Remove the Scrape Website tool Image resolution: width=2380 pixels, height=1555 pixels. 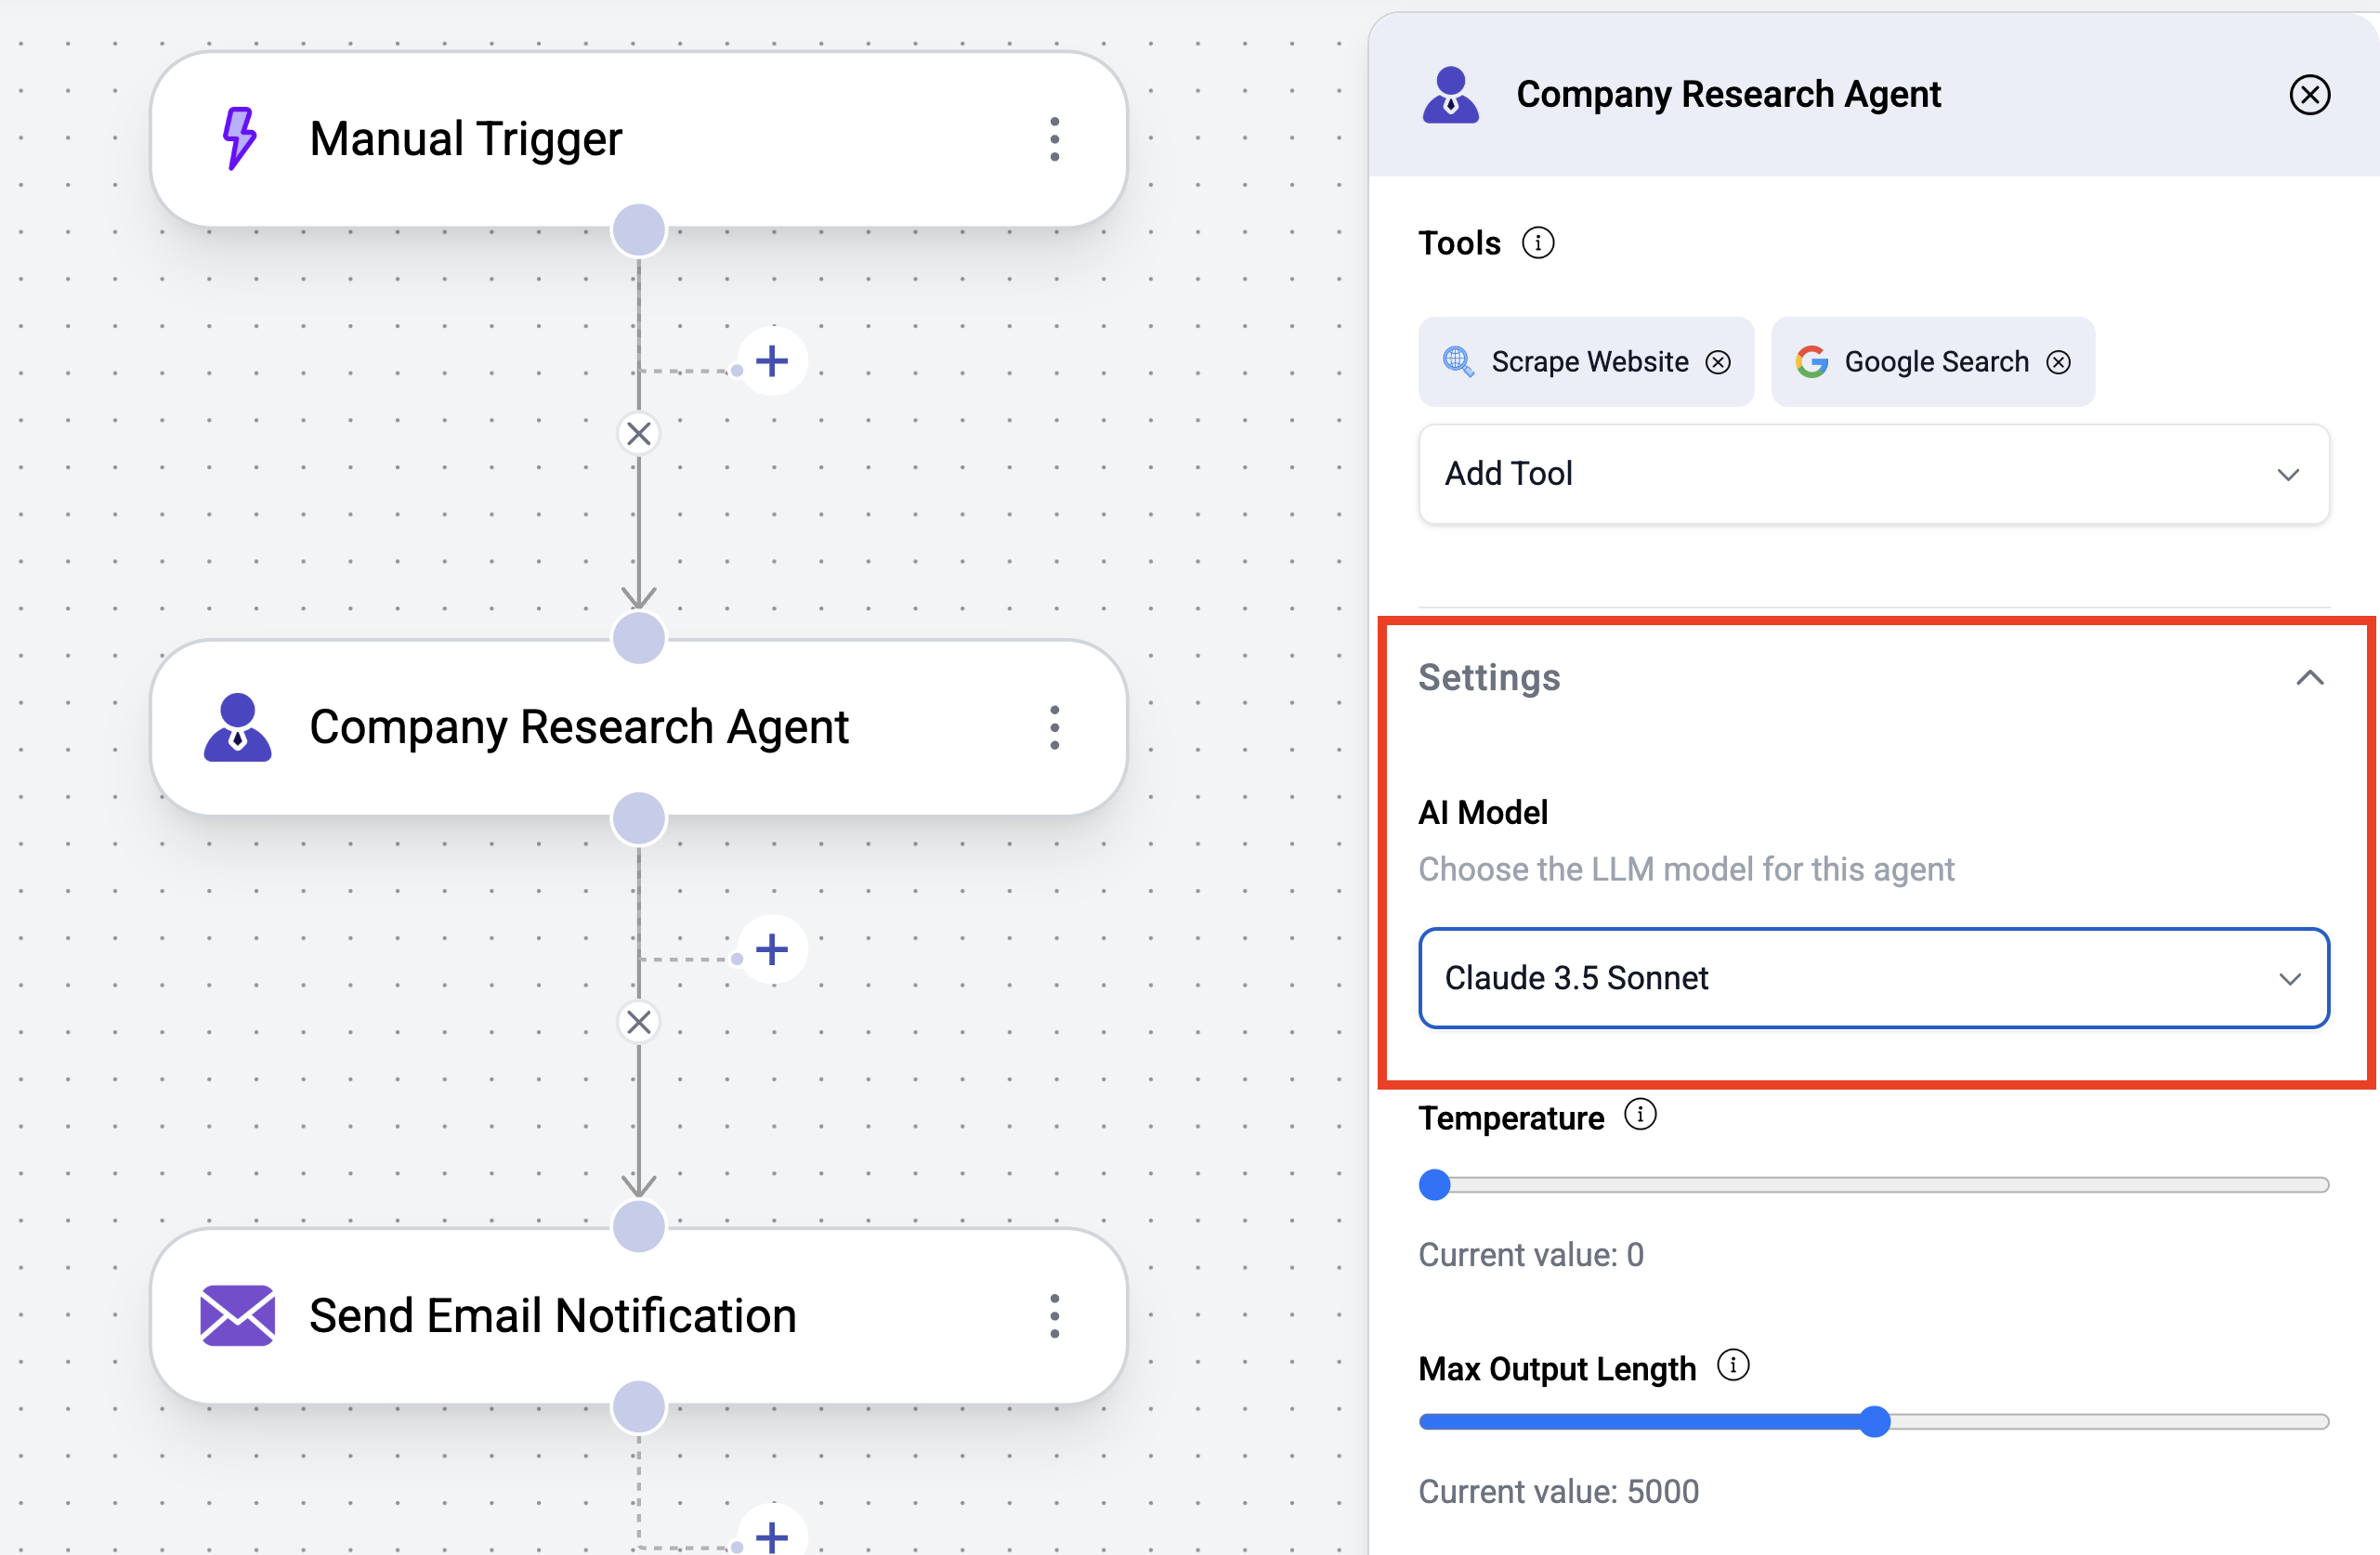pos(1719,362)
